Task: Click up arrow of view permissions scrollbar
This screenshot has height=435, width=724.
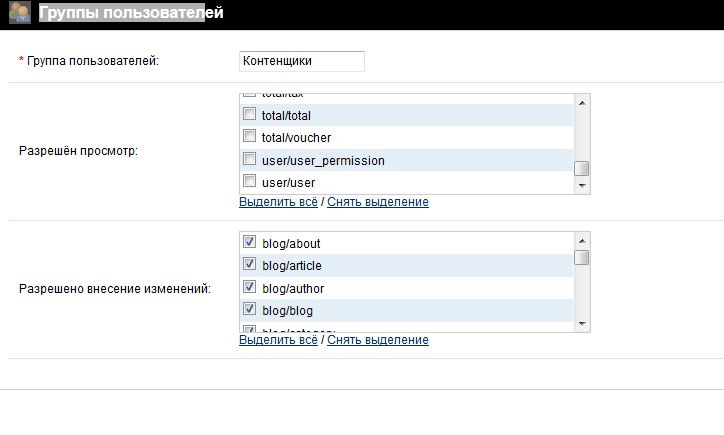Action: coord(582,101)
